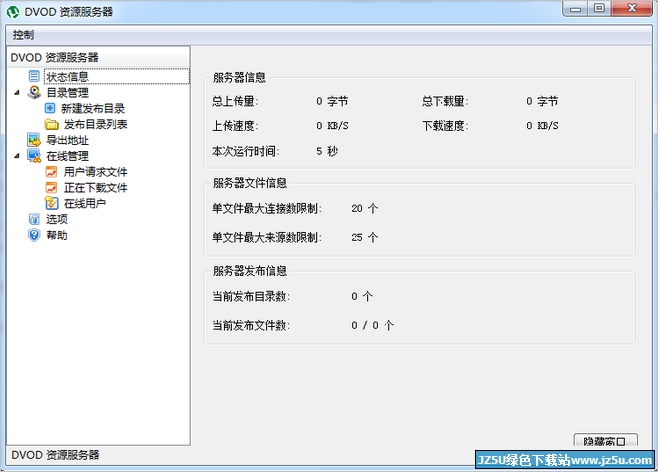
Task: Click the 上传速度 value 0 KB/S
Action: point(332,126)
